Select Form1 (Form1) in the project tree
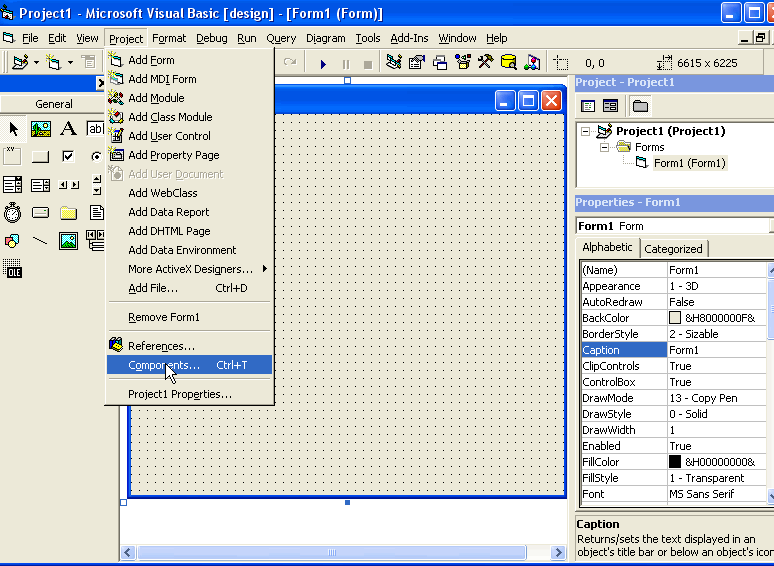This screenshot has height=566, width=774. [x=689, y=163]
